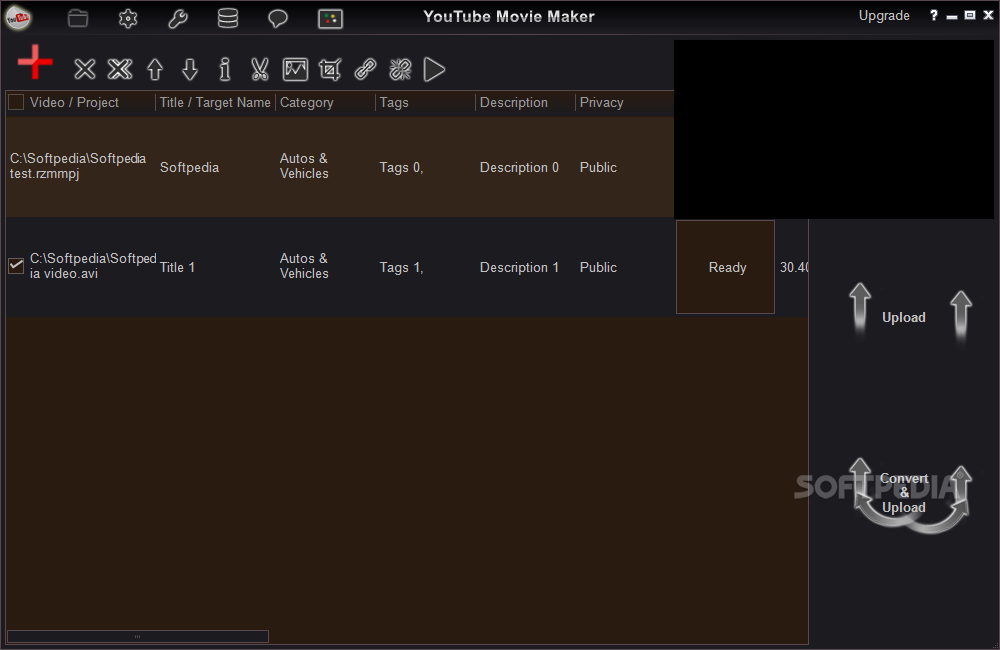Open help question mark icon
Image resolution: width=1000 pixels, height=650 pixels.
(x=934, y=15)
